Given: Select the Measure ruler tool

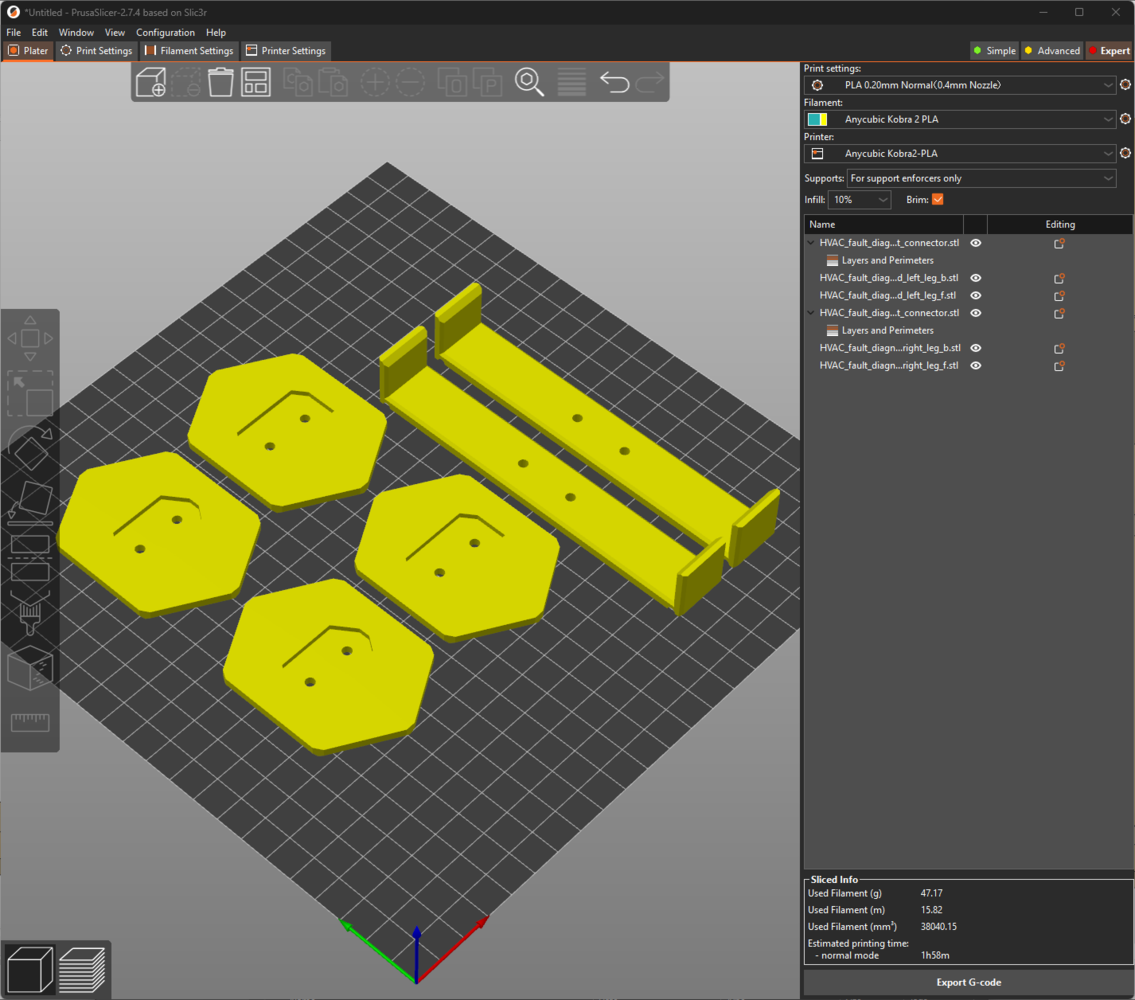Looking at the screenshot, I should 30,722.
